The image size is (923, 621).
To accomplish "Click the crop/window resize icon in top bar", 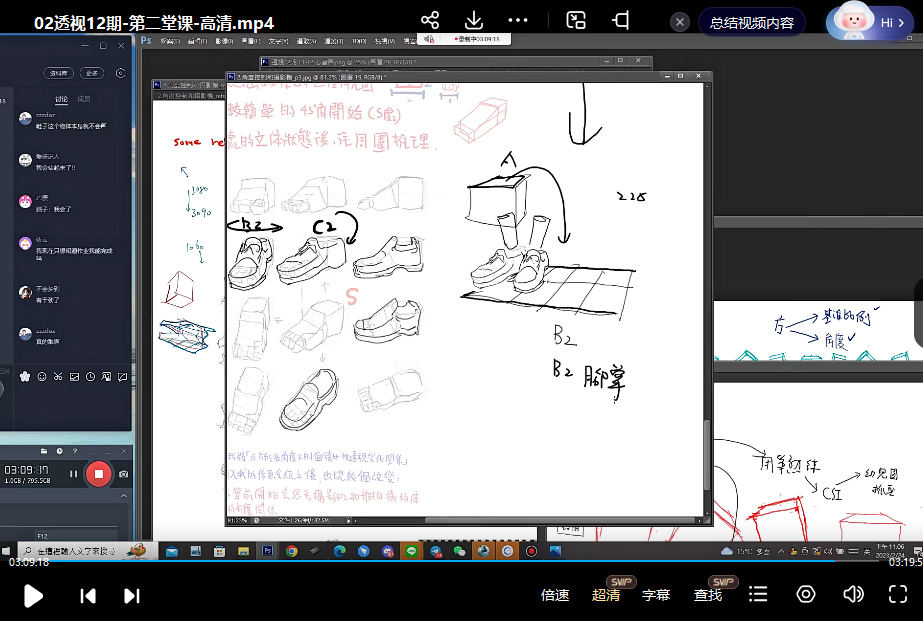I will click(x=621, y=21).
